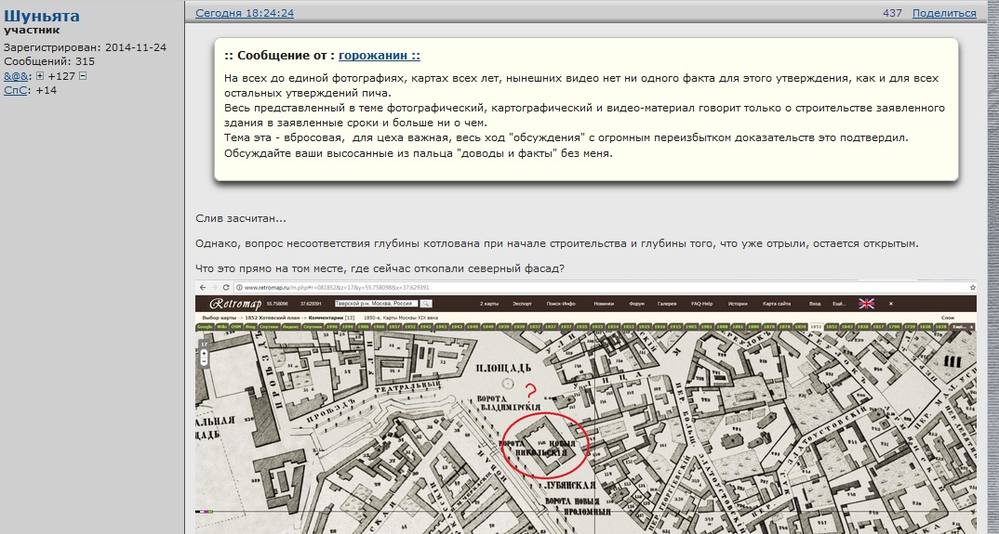This screenshot has height=534, width=999.
Task: Open the quoted author link горожанин
Action: (379, 55)
